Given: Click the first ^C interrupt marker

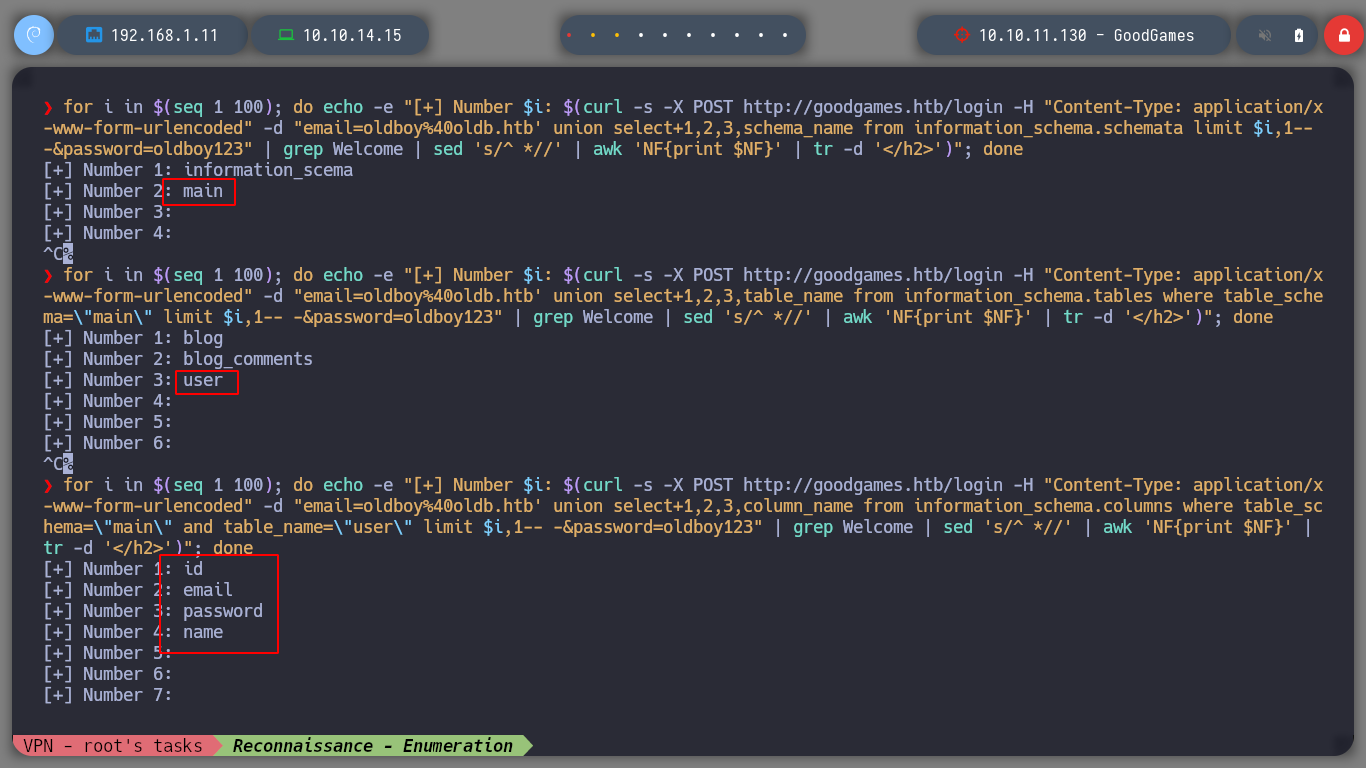Looking at the screenshot, I should pos(58,254).
